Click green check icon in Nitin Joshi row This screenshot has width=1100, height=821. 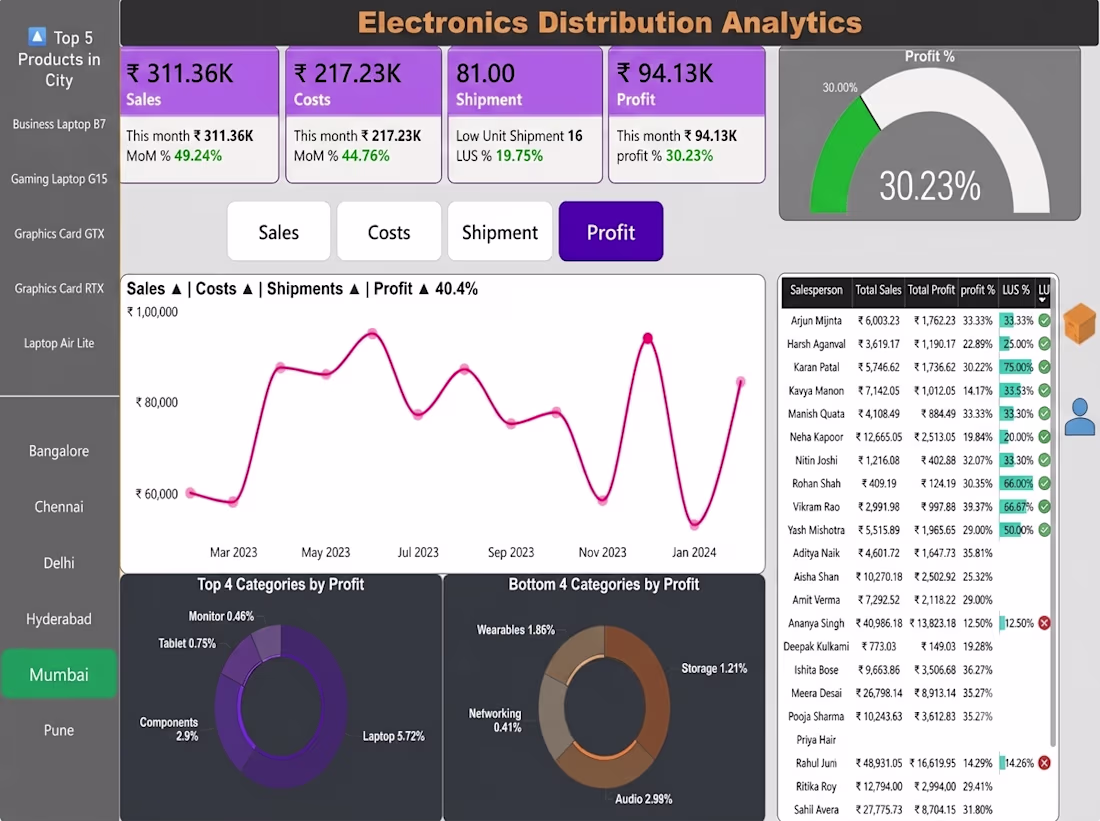pyautogui.click(x=1044, y=460)
